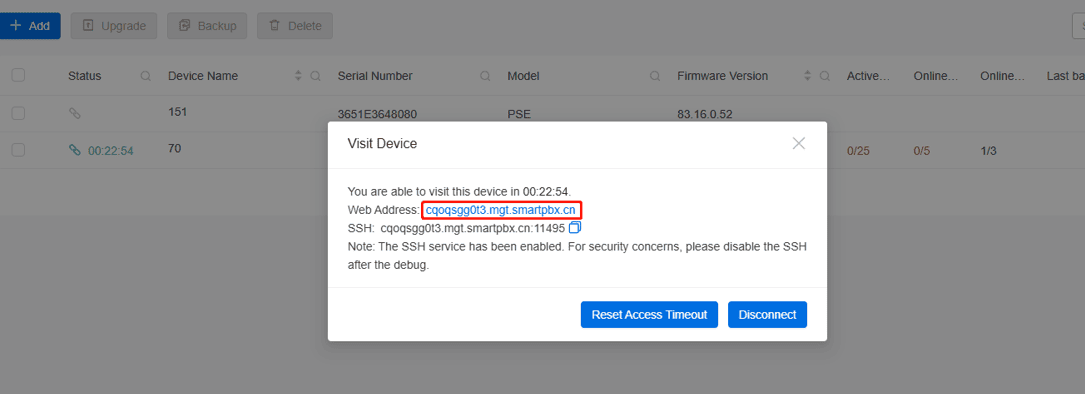1085x394 pixels.
Task: Click the Backup toolbar button
Action: coord(208,26)
